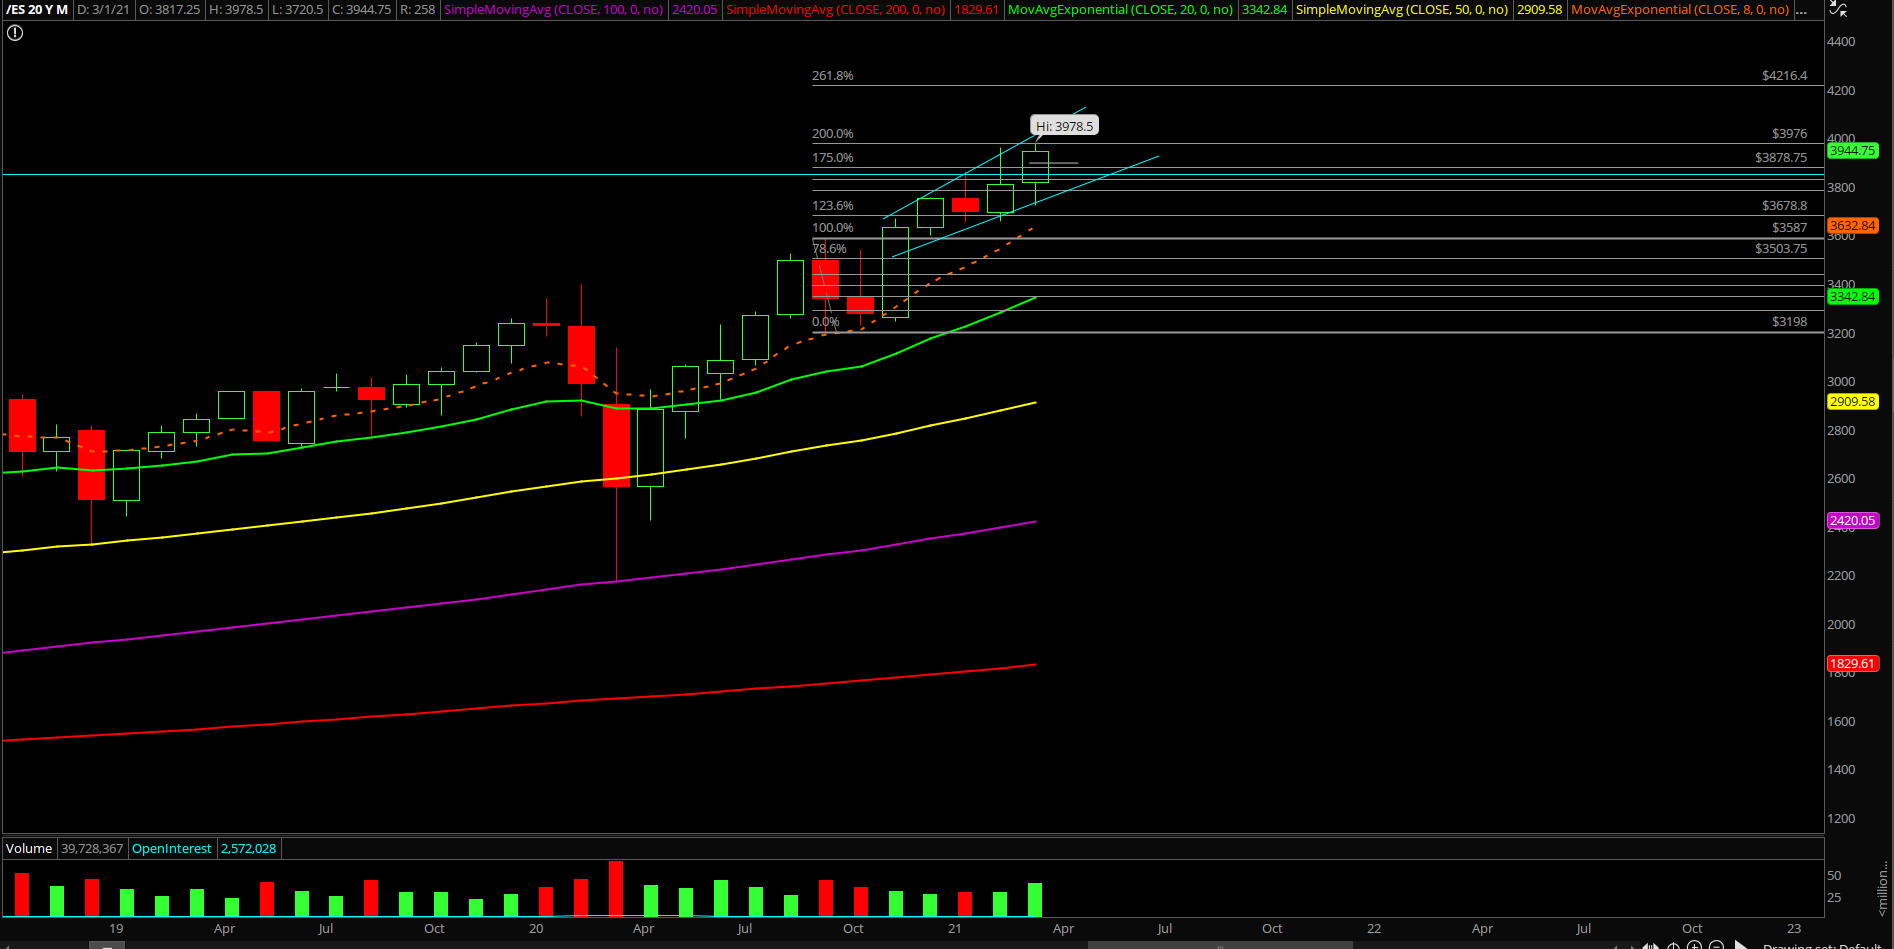
Task: Click the Hi: 3978.5 price bubble
Action: click(1064, 126)
